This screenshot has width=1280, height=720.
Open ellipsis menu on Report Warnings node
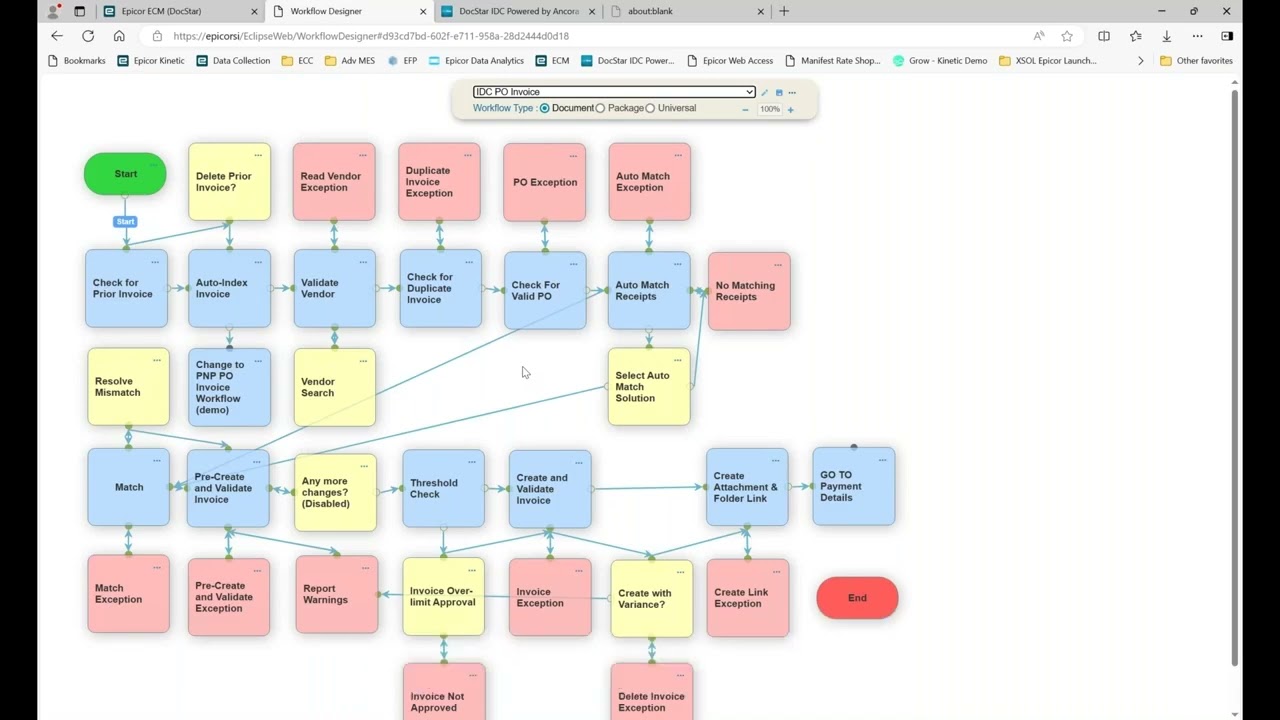[365, 568]
